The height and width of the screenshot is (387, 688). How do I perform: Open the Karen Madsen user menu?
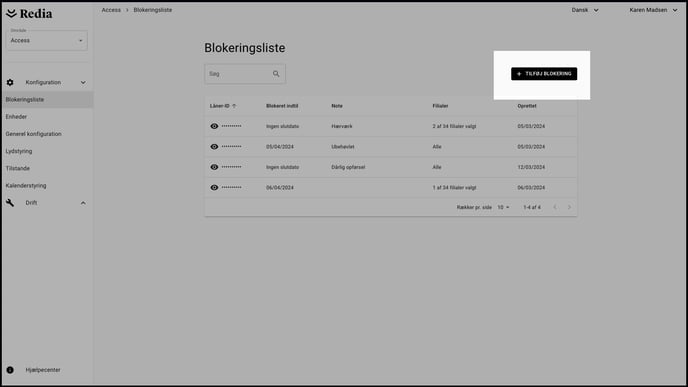tap(653, 10)
